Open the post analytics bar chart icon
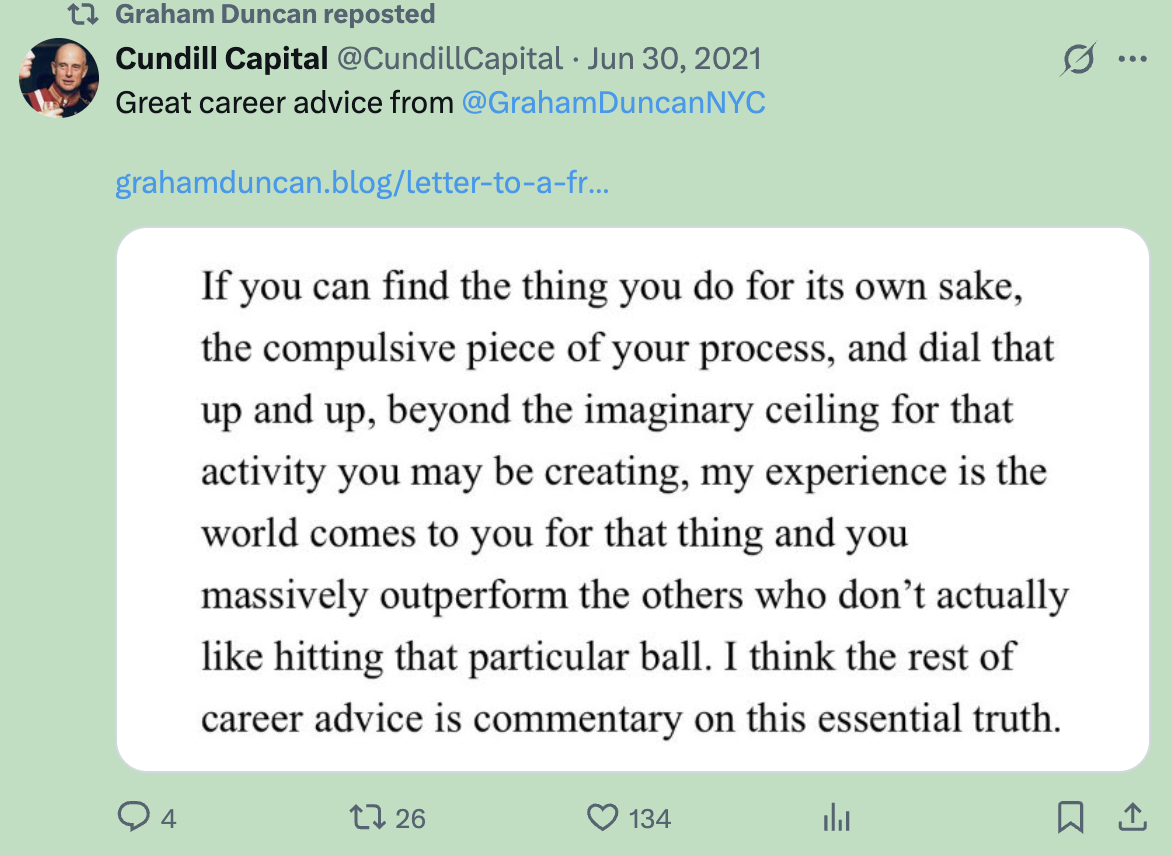Screen dimensions: 1172x856 coord(835,819)
